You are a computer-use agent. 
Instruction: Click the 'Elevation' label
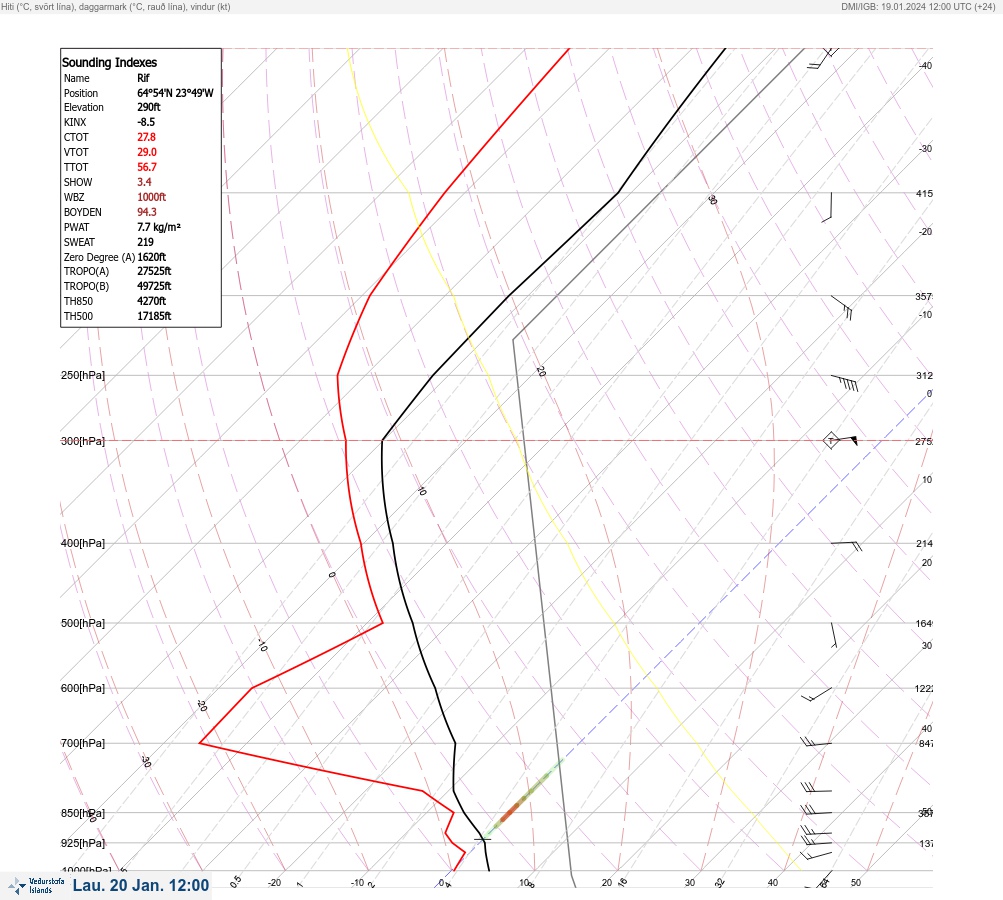(x=83, y=107)
